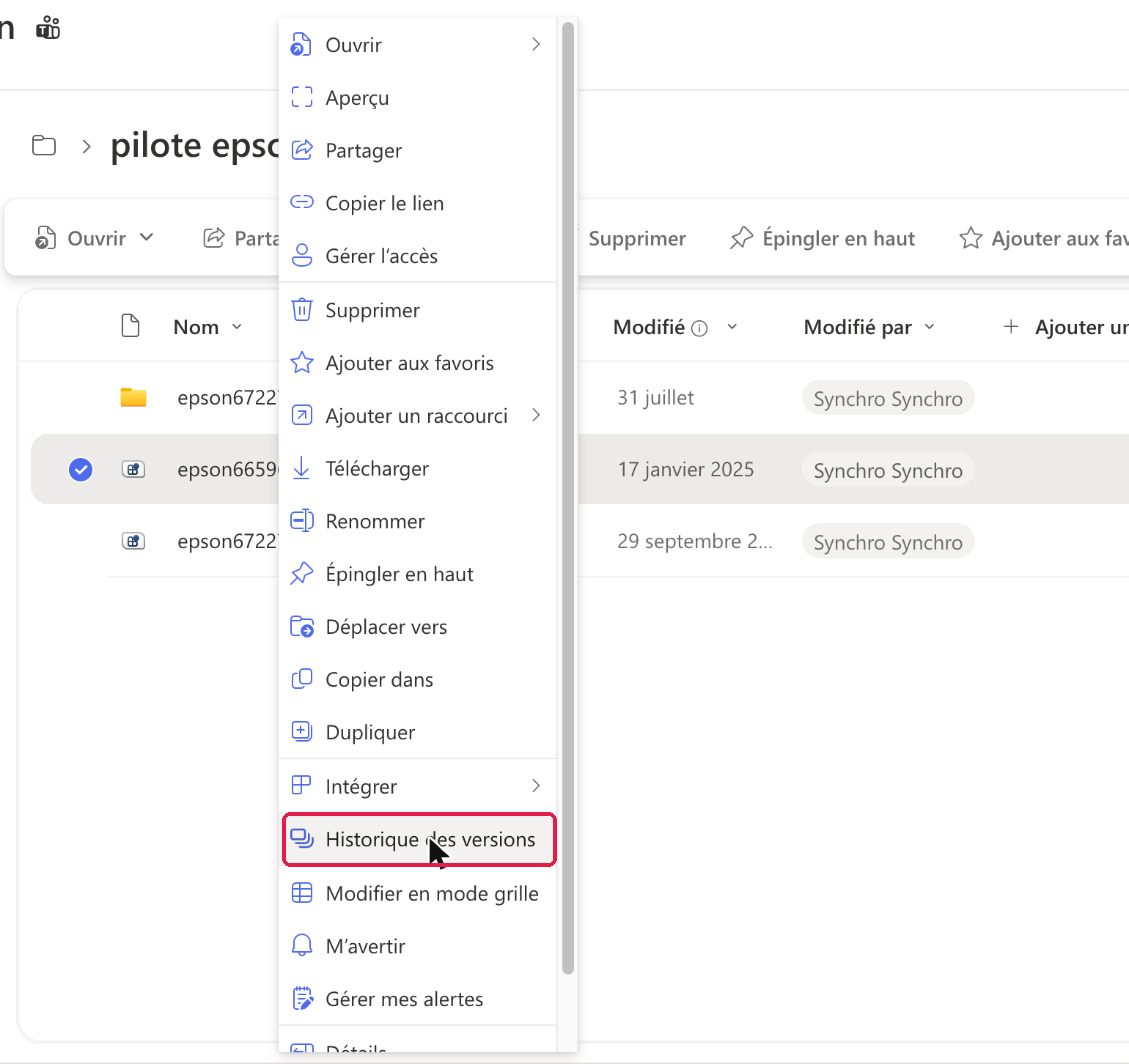This screenshot has width=1129, height=1064.
Task: Click Synchro Synchro on the 31 juillet row
Action: coord(888,398)
